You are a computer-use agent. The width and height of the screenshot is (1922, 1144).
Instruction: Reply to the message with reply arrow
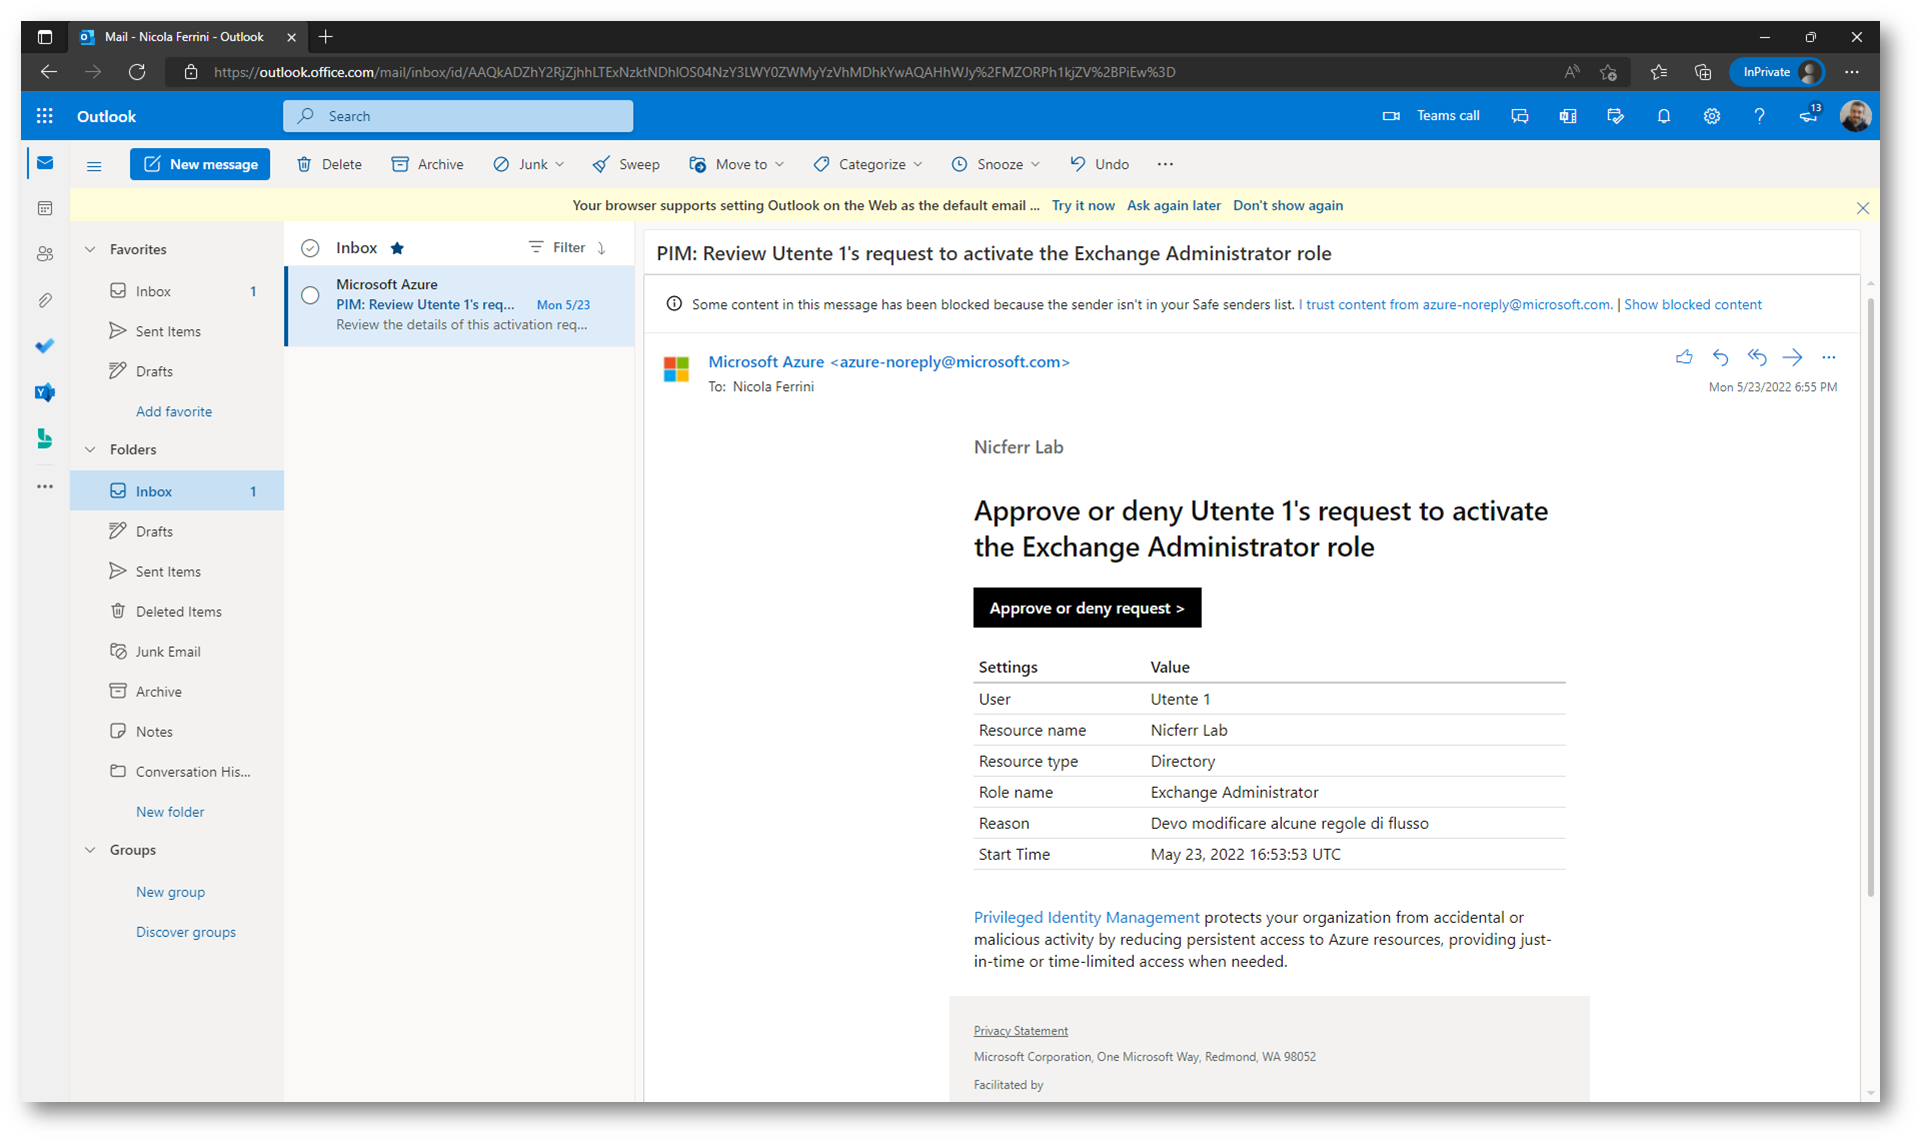(x=1720, y=357)
